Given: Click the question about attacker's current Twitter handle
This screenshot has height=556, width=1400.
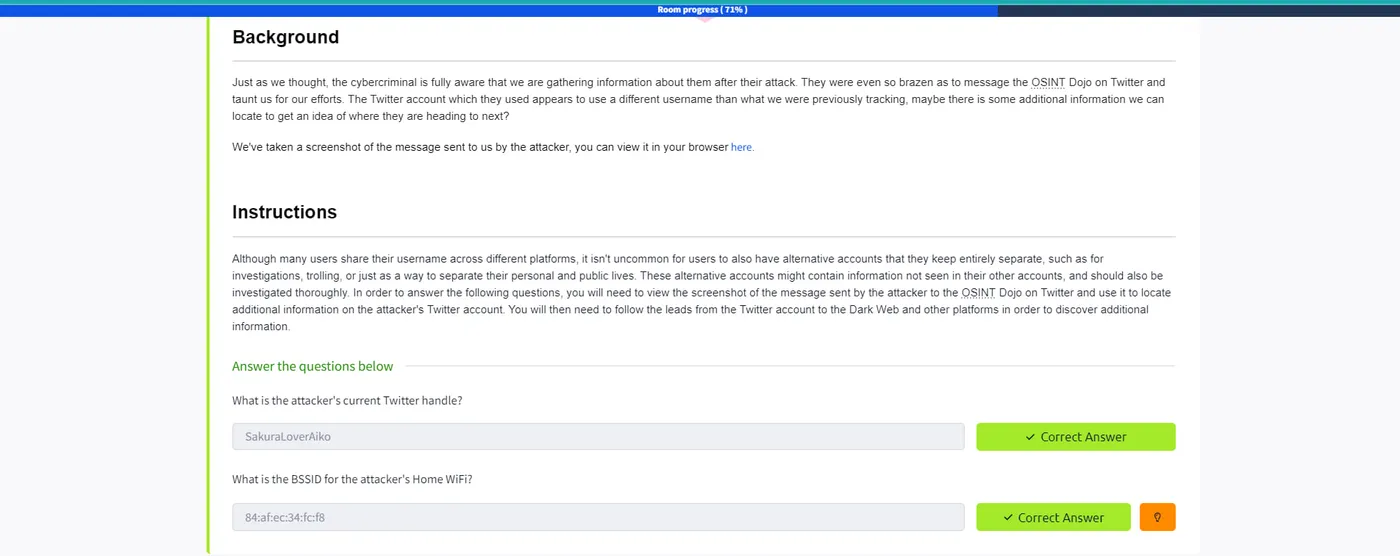Looking at the screenshot, I should pyautogui.click(x=347, y=400).
